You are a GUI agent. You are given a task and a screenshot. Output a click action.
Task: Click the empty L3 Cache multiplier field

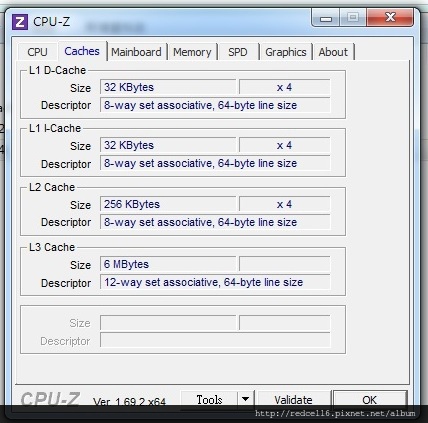(285, 264)
